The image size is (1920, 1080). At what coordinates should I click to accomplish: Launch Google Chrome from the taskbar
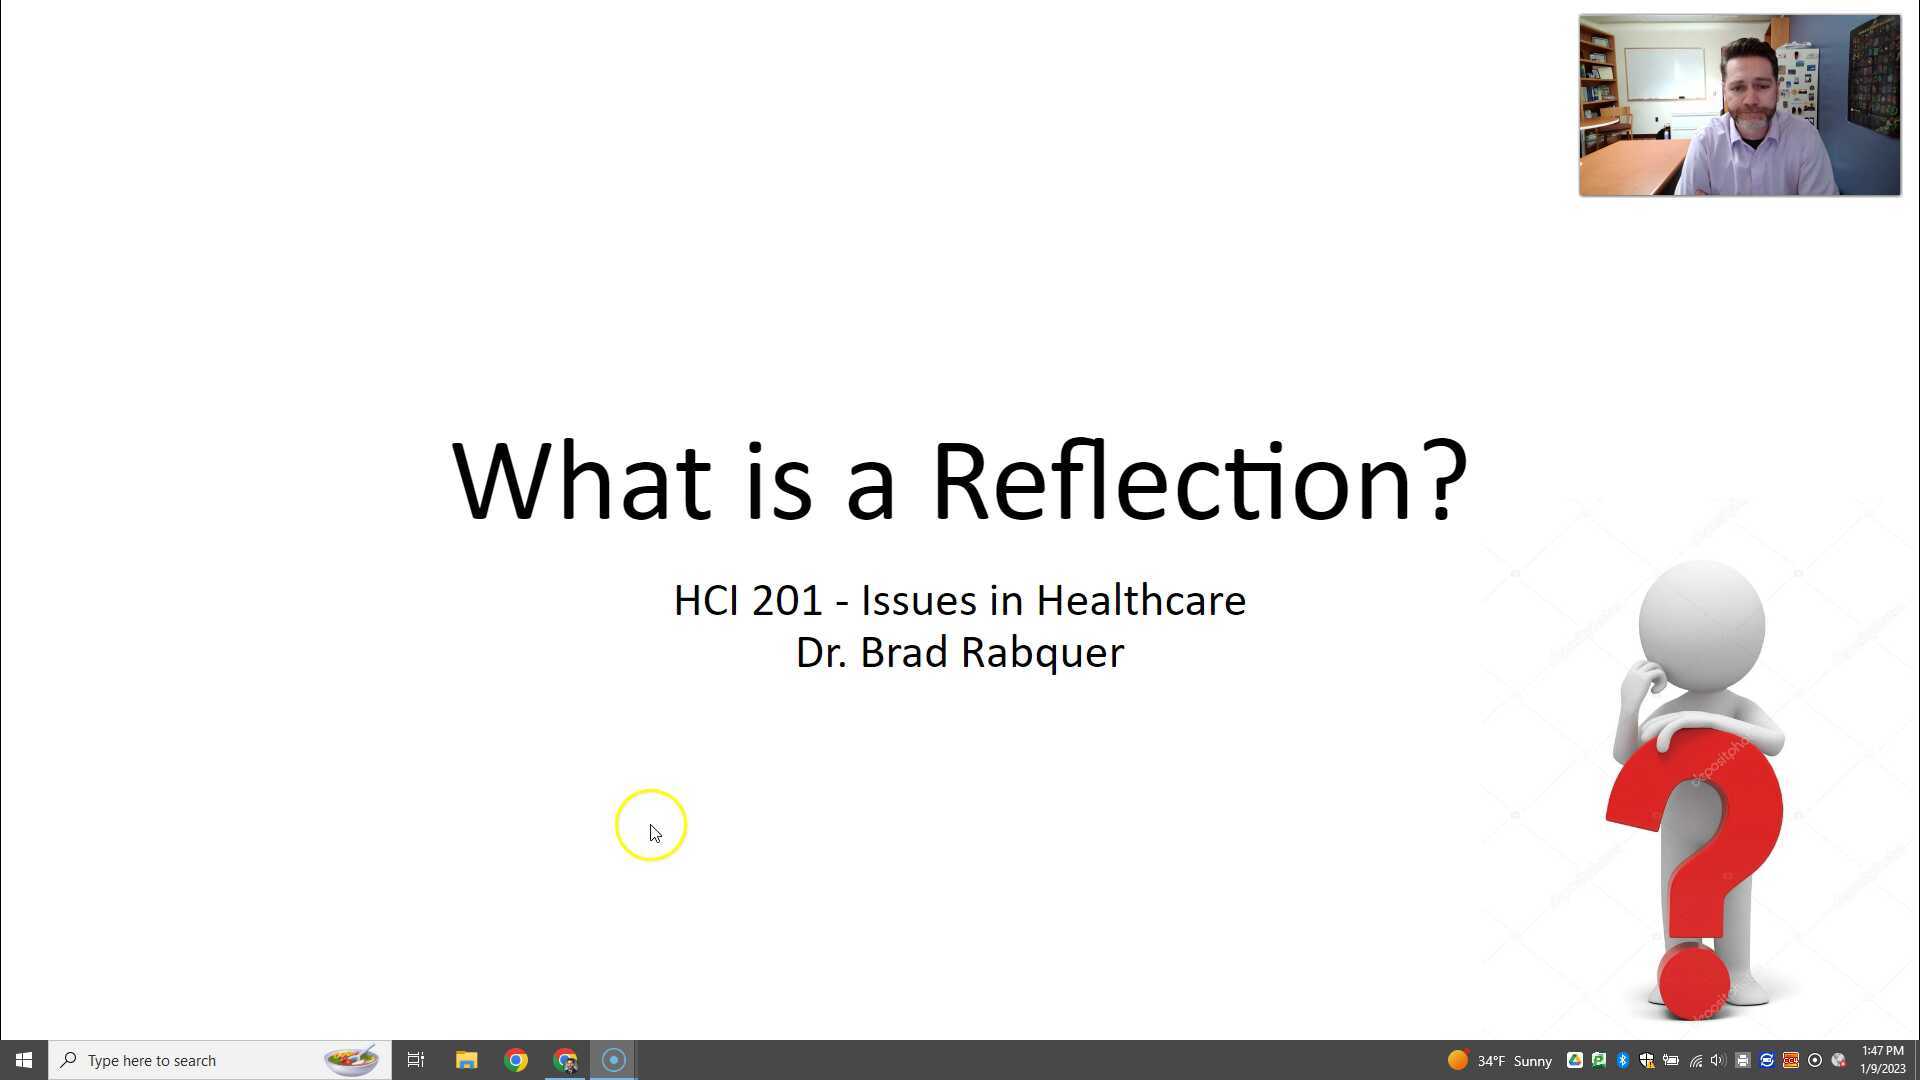tap(515, 1060)
